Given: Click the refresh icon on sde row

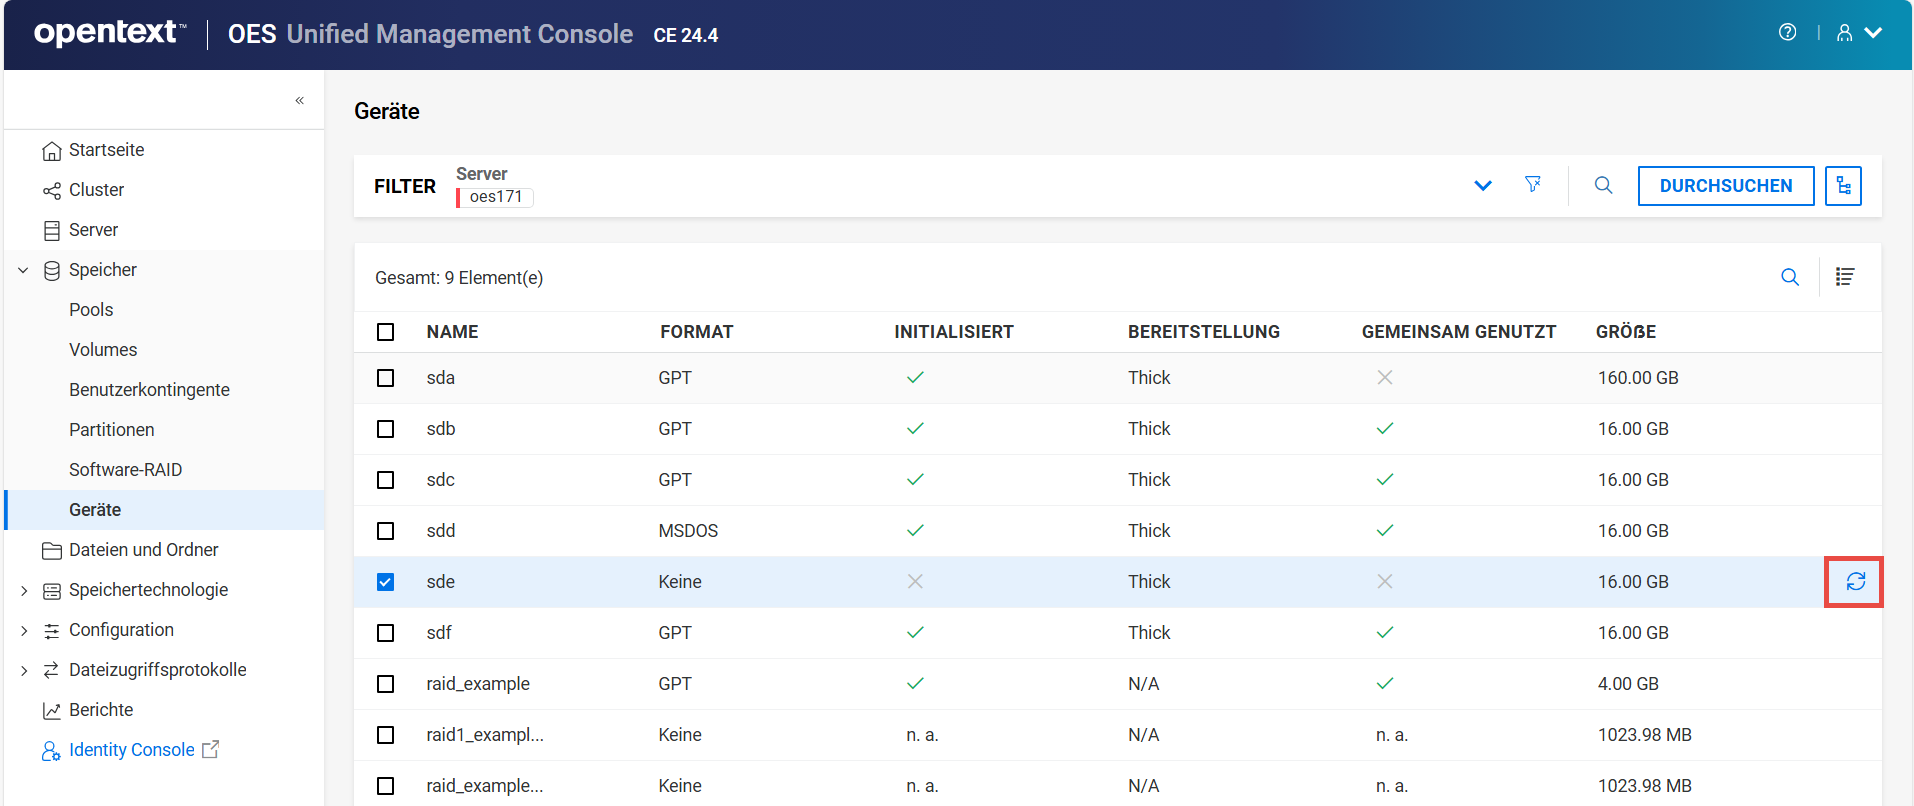Looking at the screenshot, I should [x=1855, y=582].
